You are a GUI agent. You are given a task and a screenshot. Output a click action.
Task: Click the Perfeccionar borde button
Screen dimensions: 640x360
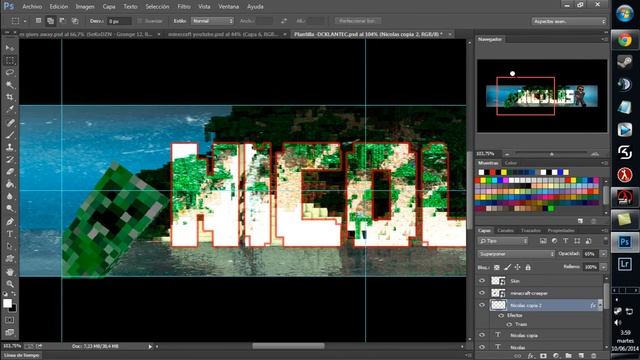point(358,21)
